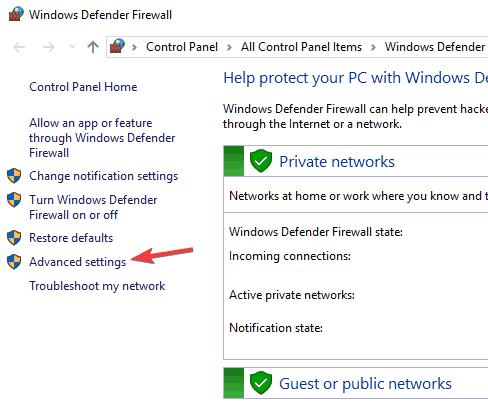Image resolution: width=488 pixels, height=416 pixels.
Task: Click the firewall icon in address bar
Action: pyautogui.click(x=118, y=46)
